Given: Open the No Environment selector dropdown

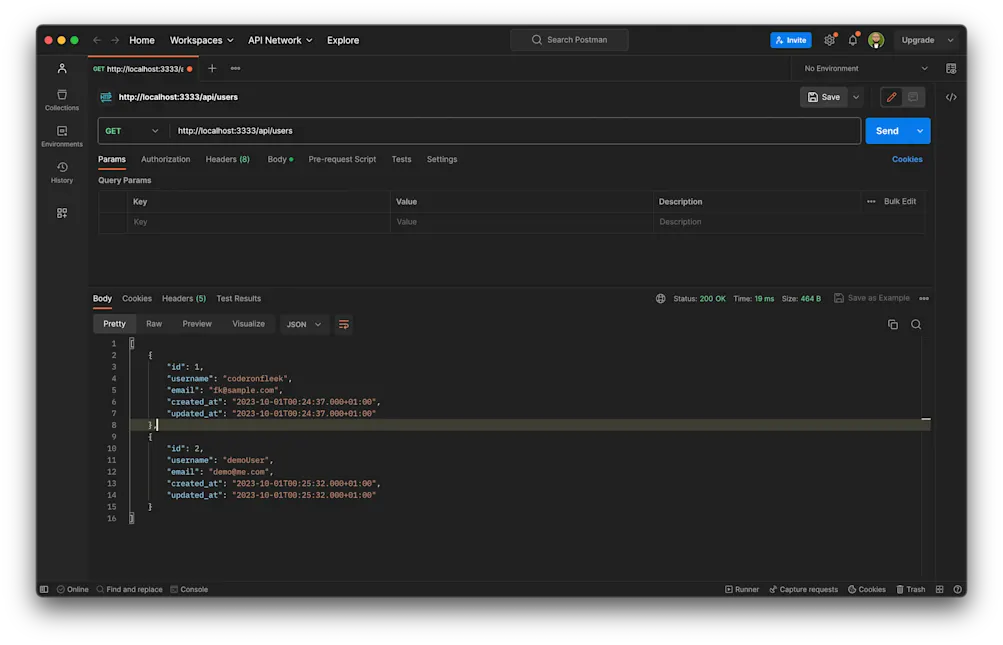Looking at the screenshot, I should [866, 69].
